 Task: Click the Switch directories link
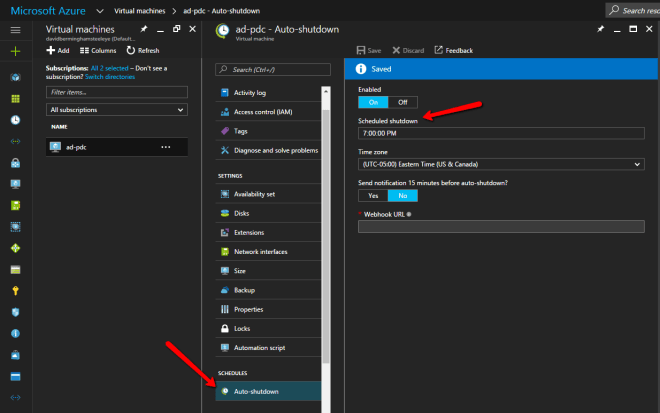109,77
